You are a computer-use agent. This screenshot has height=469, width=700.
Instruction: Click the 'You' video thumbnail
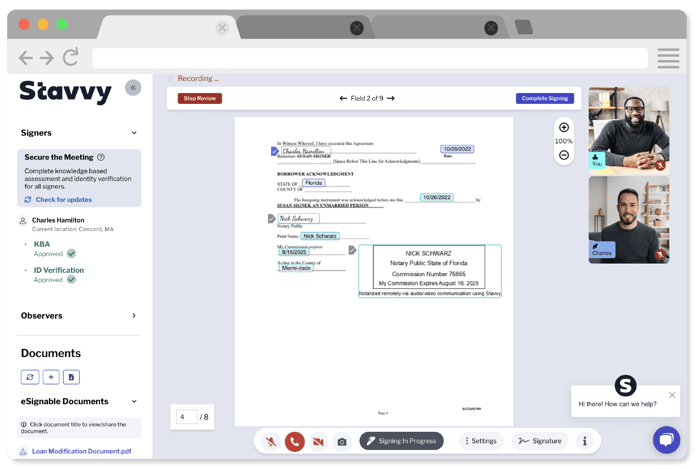[x=629, y=129]
